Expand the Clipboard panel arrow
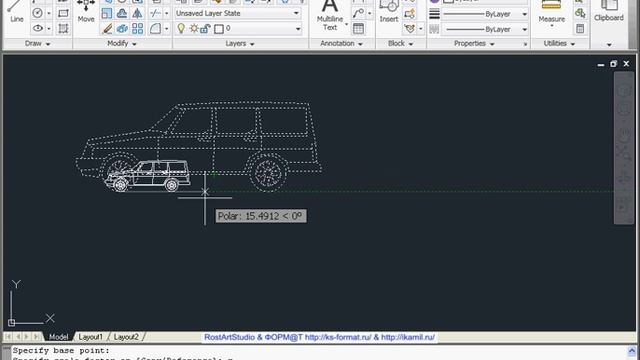Viewport: 640px width, 360px height. point(609,44)
